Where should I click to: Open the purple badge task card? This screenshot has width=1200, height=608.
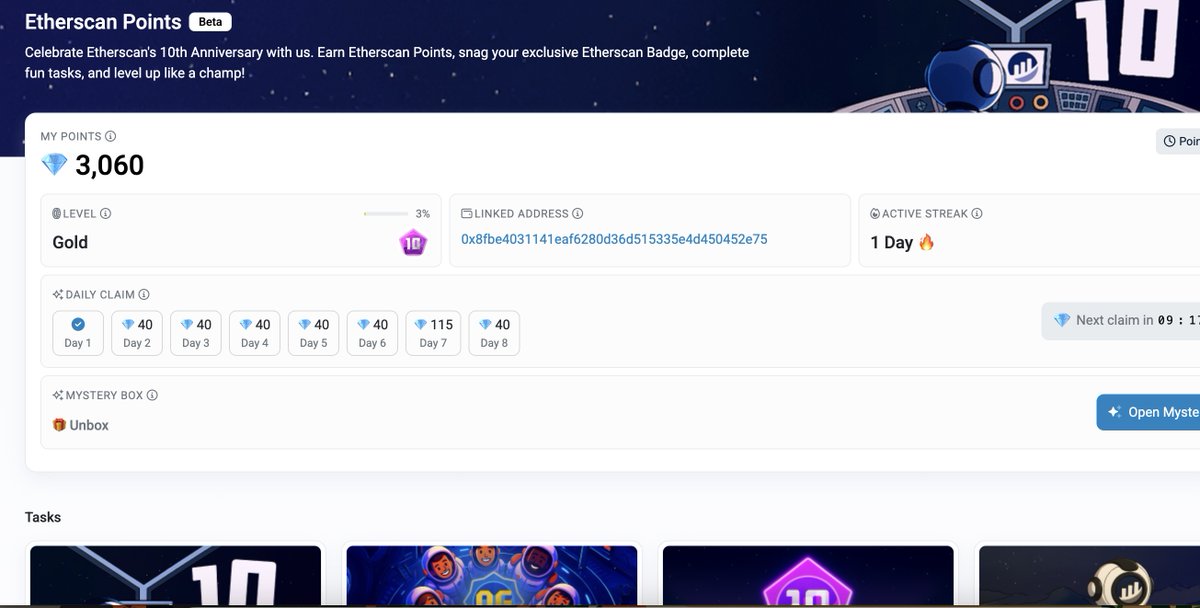[x=808, y=575]
